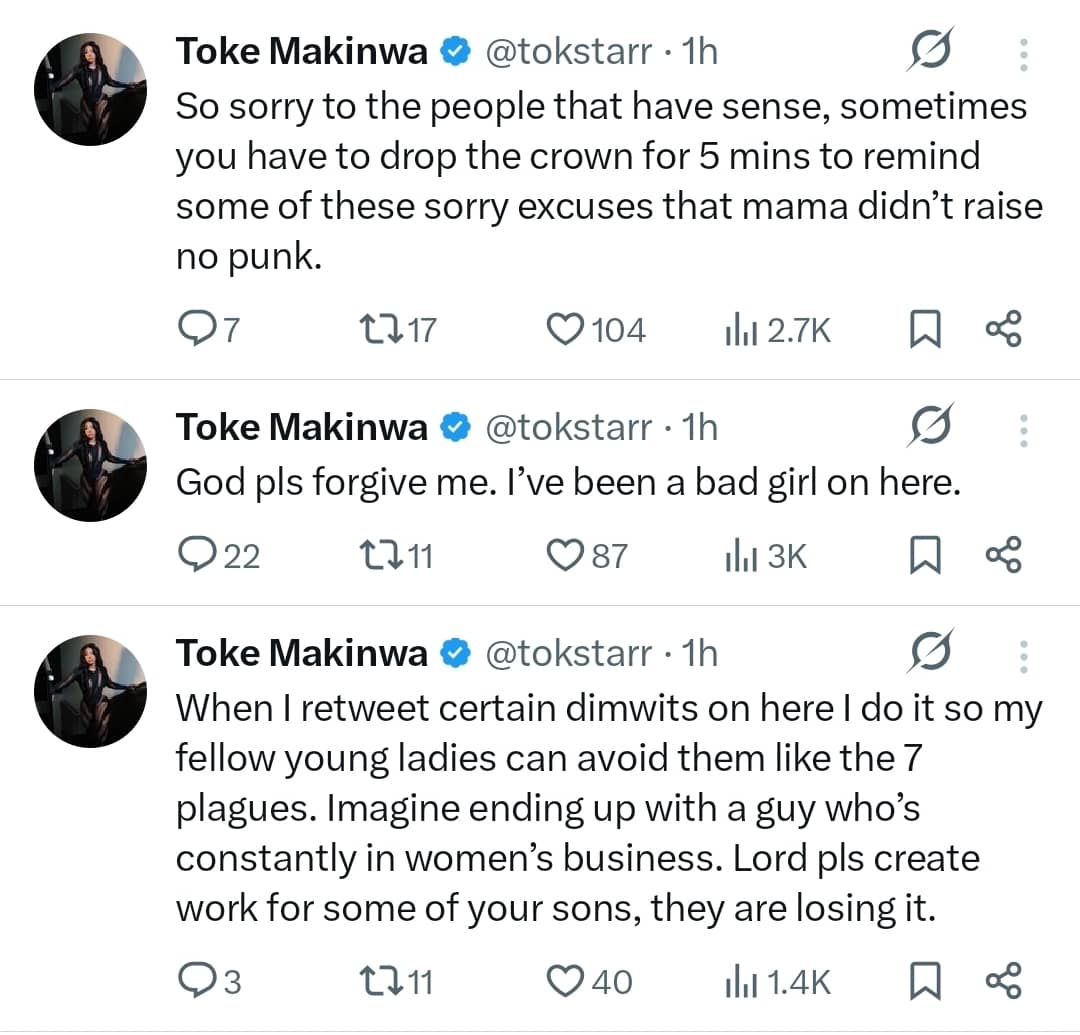The width and height of the screenshot is (1080, 1035).
Task: Open Toke Makinwa's profile name link
Action: [x=302, y=50]
